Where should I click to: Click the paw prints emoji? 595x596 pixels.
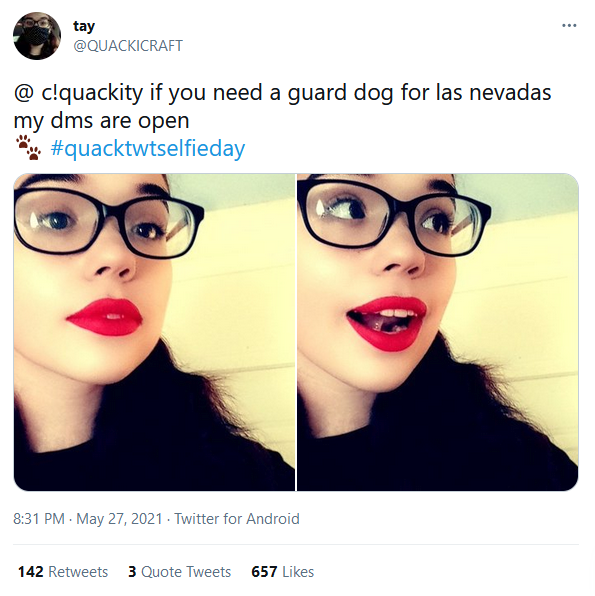click(28, 147)
